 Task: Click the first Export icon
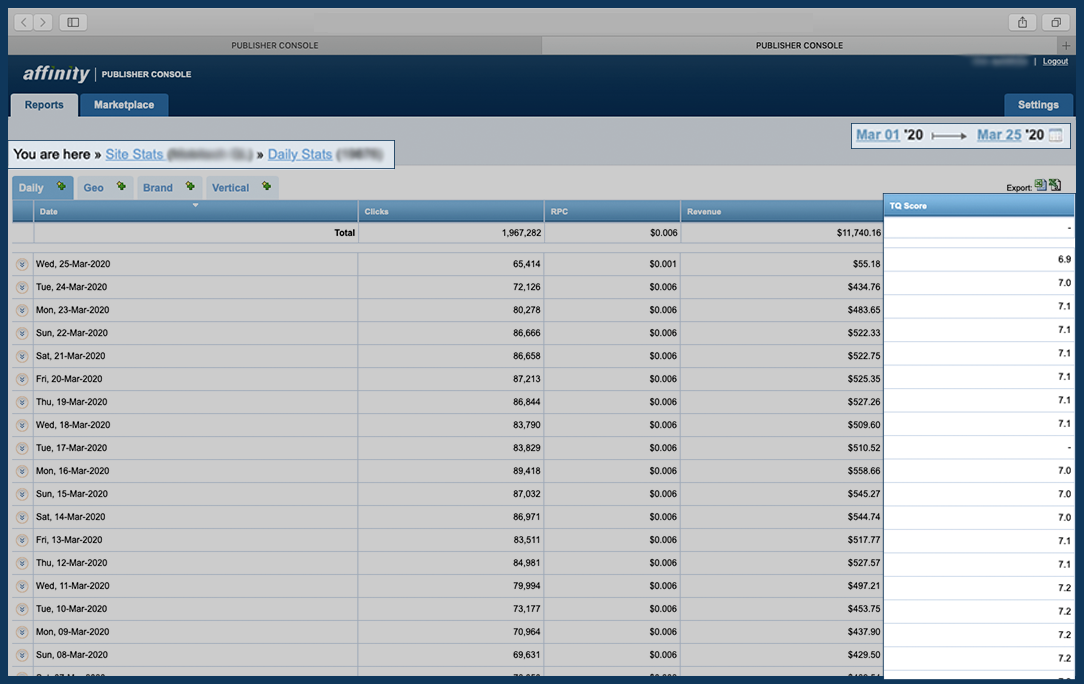(1040, 185)
